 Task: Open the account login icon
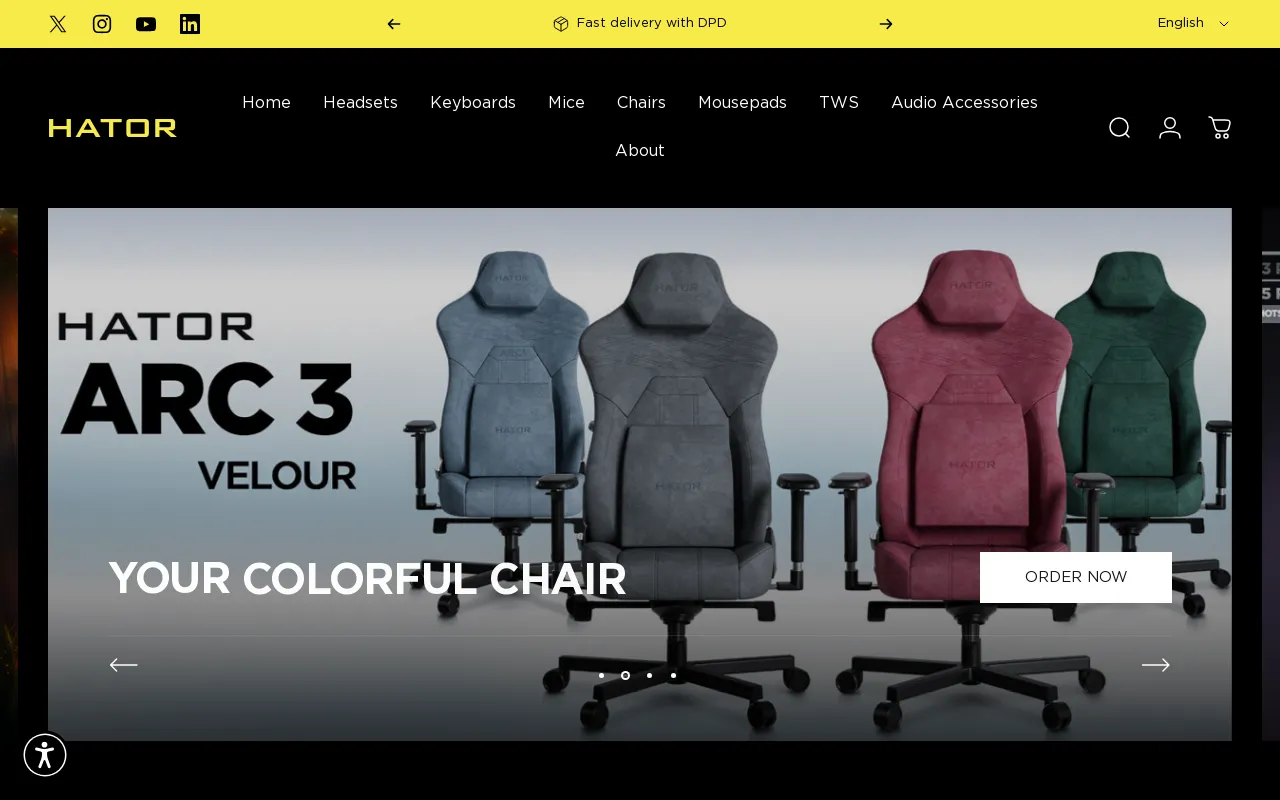pyautogui.click(x=1170, y=128)
